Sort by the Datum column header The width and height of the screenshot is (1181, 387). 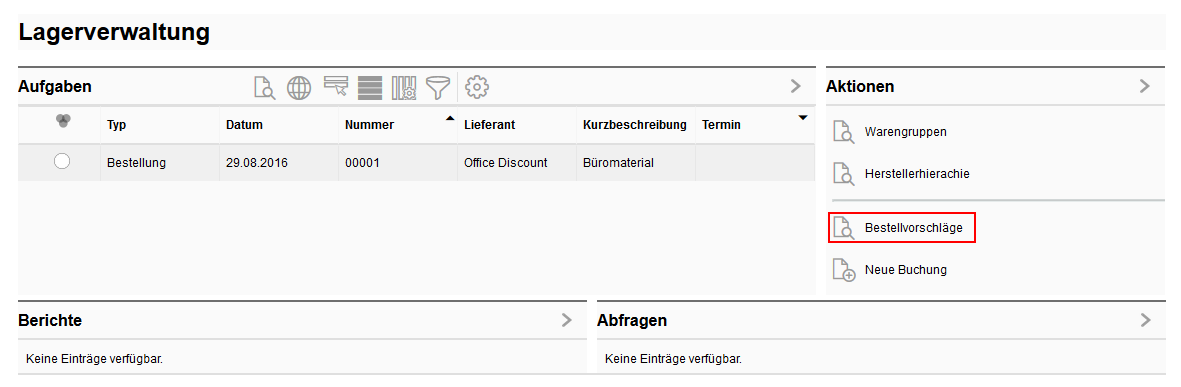tap(244, 125)
